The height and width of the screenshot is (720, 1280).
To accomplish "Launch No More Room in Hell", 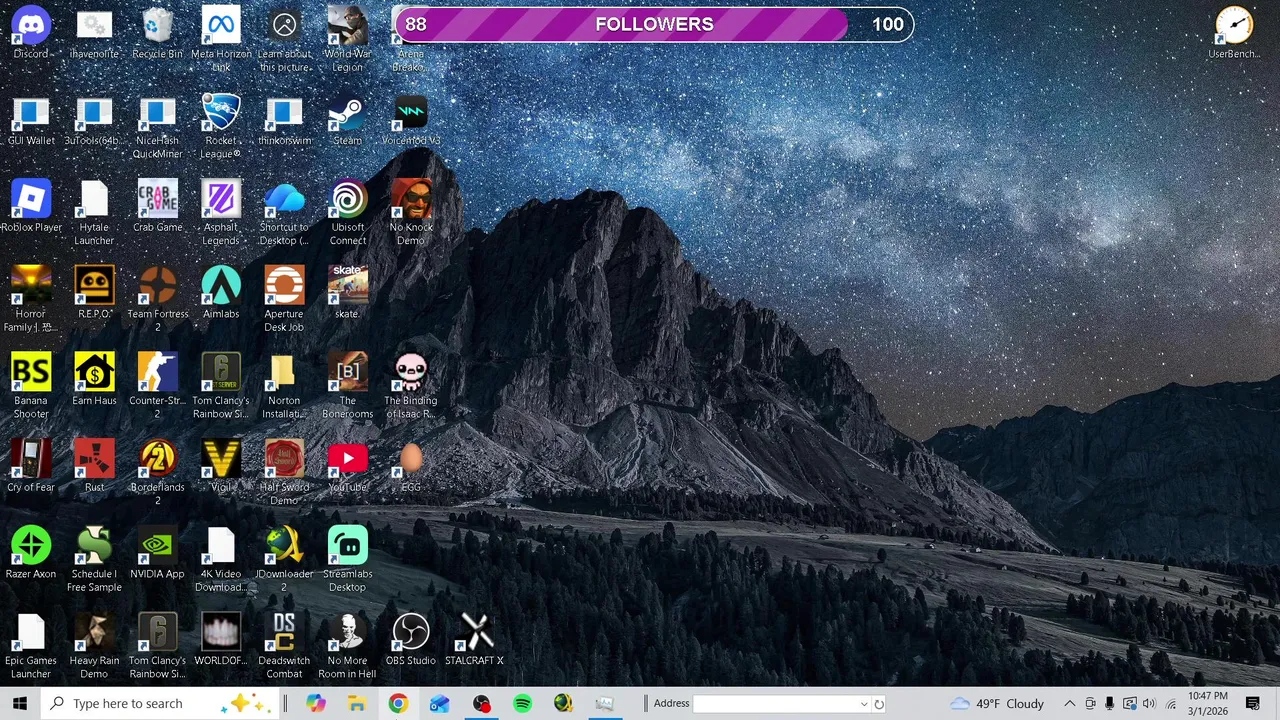I will (x=347, y=646).
